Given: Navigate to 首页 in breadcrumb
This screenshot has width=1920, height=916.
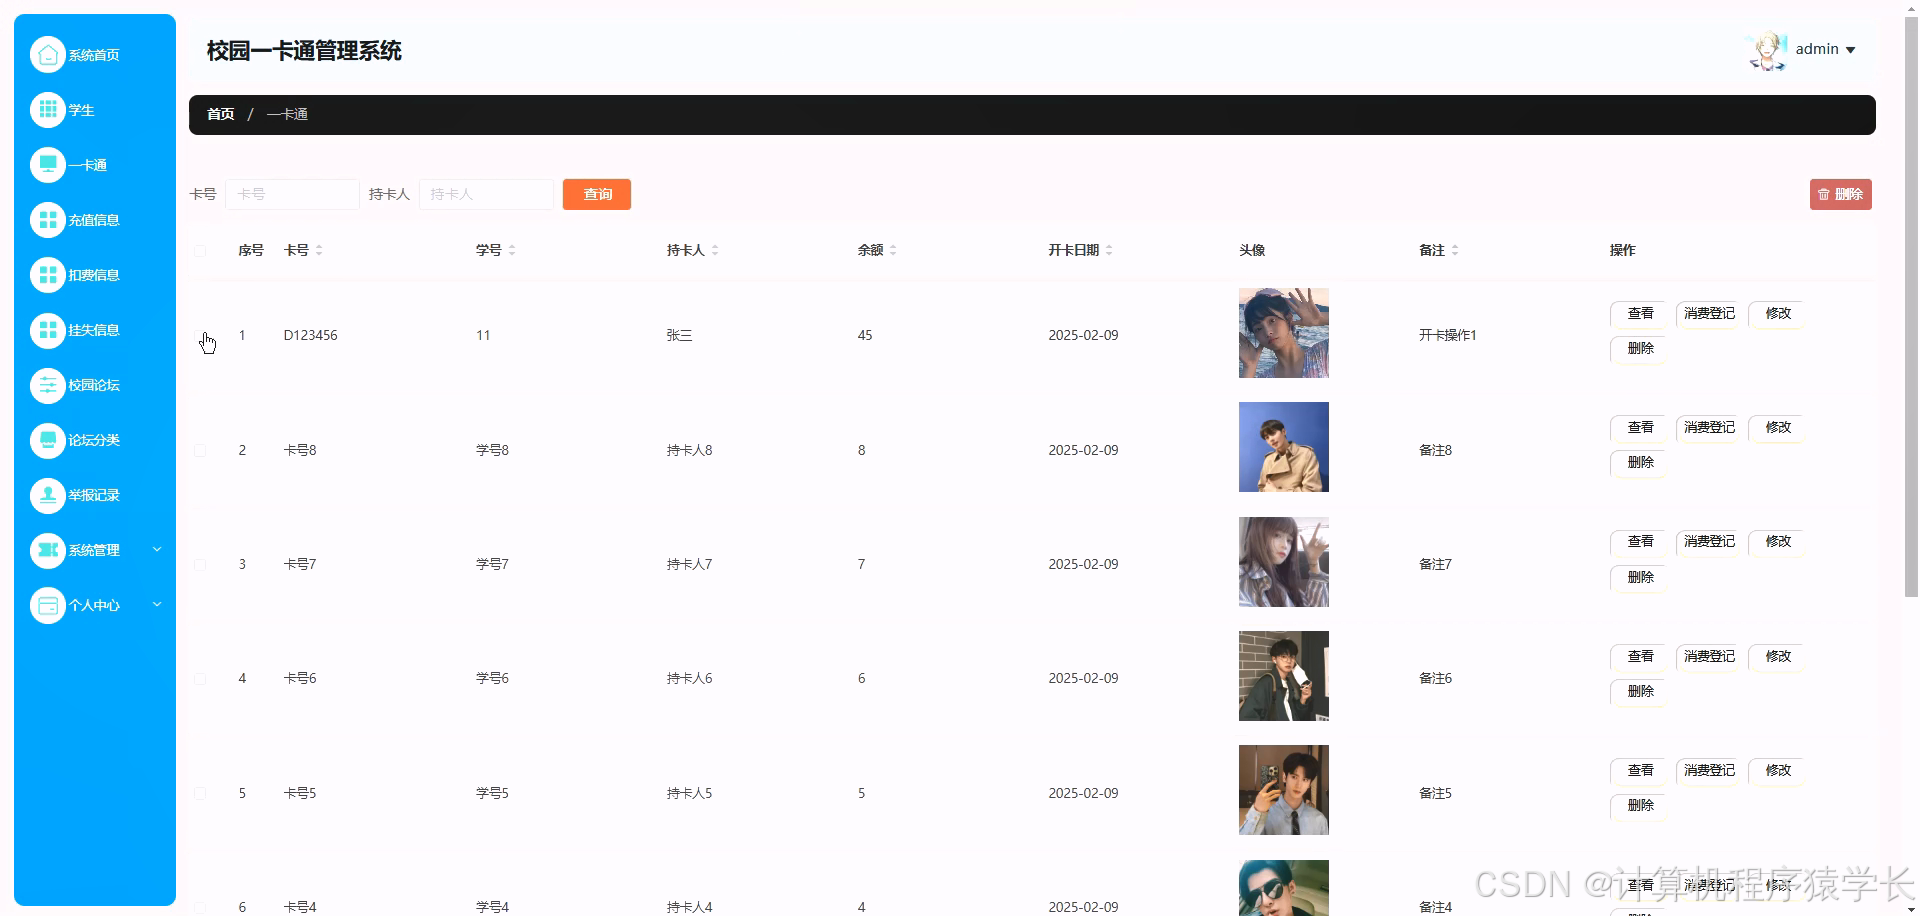Looking at the screenshot, I should pyautogui.click(x=220, y=114).
